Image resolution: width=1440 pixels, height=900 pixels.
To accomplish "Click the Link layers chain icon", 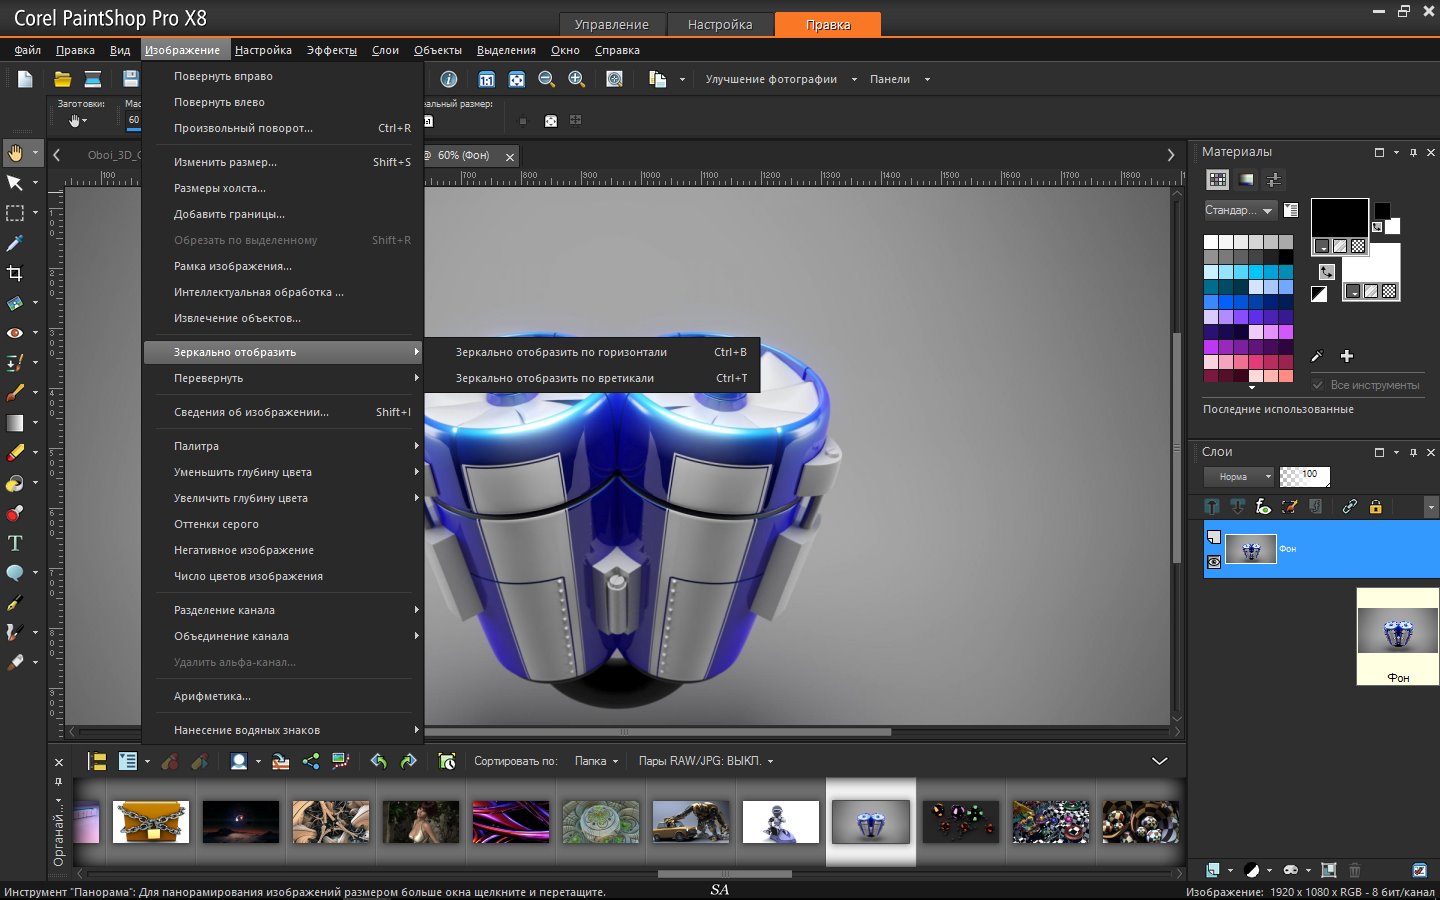I will pos(1349,507).
